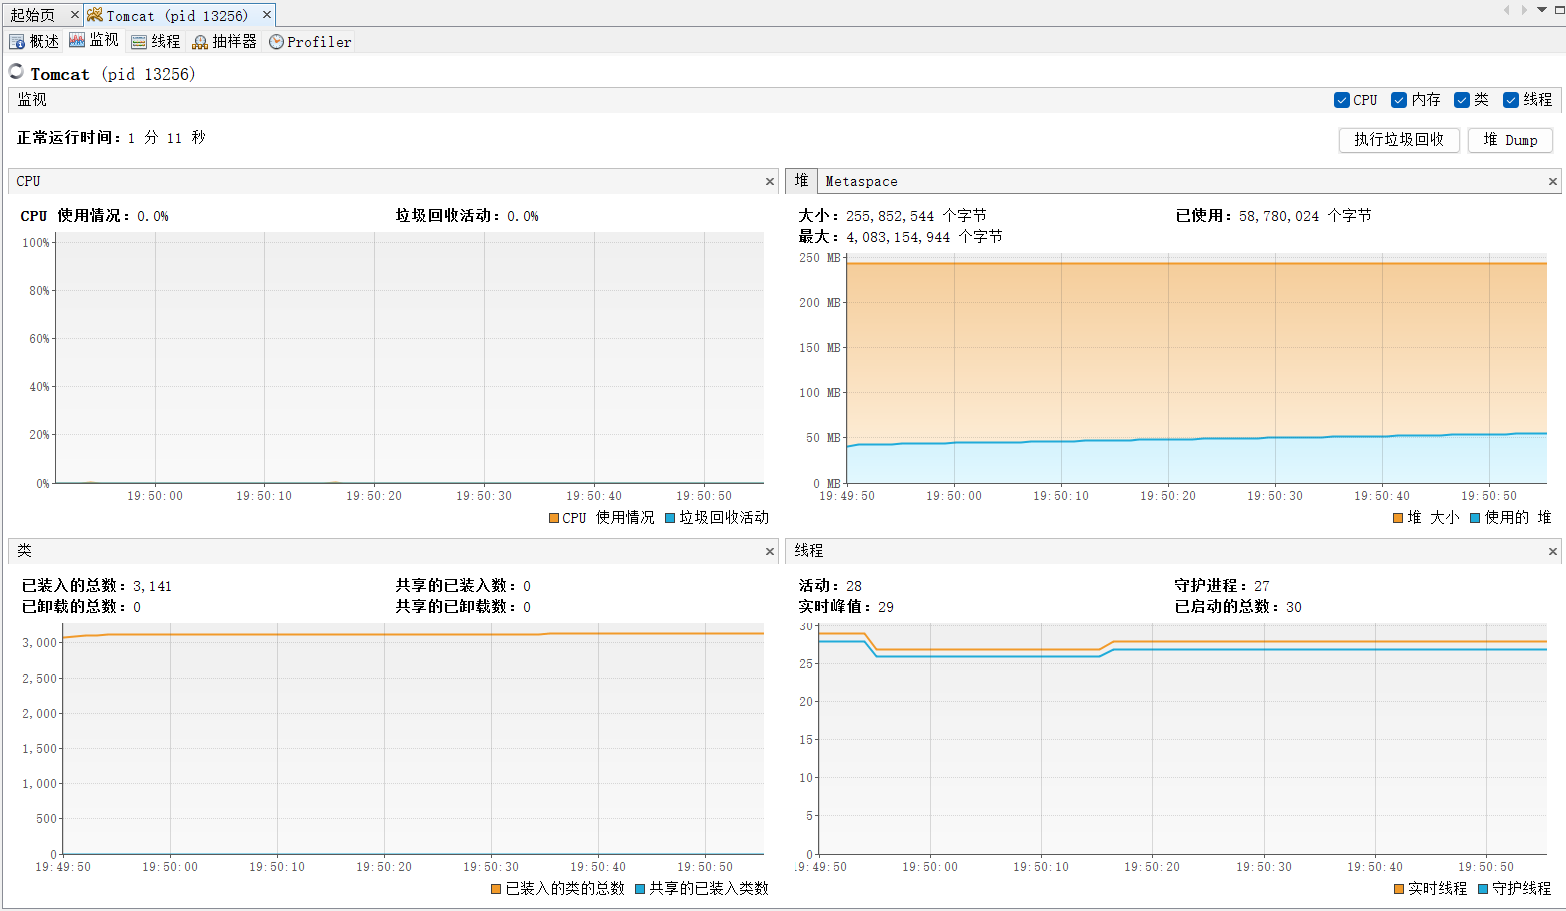Close the 线程 threads chart panel
The height and width of the screenshot is (911, 1566).
pyautogui.click(x=1553, y=552)
